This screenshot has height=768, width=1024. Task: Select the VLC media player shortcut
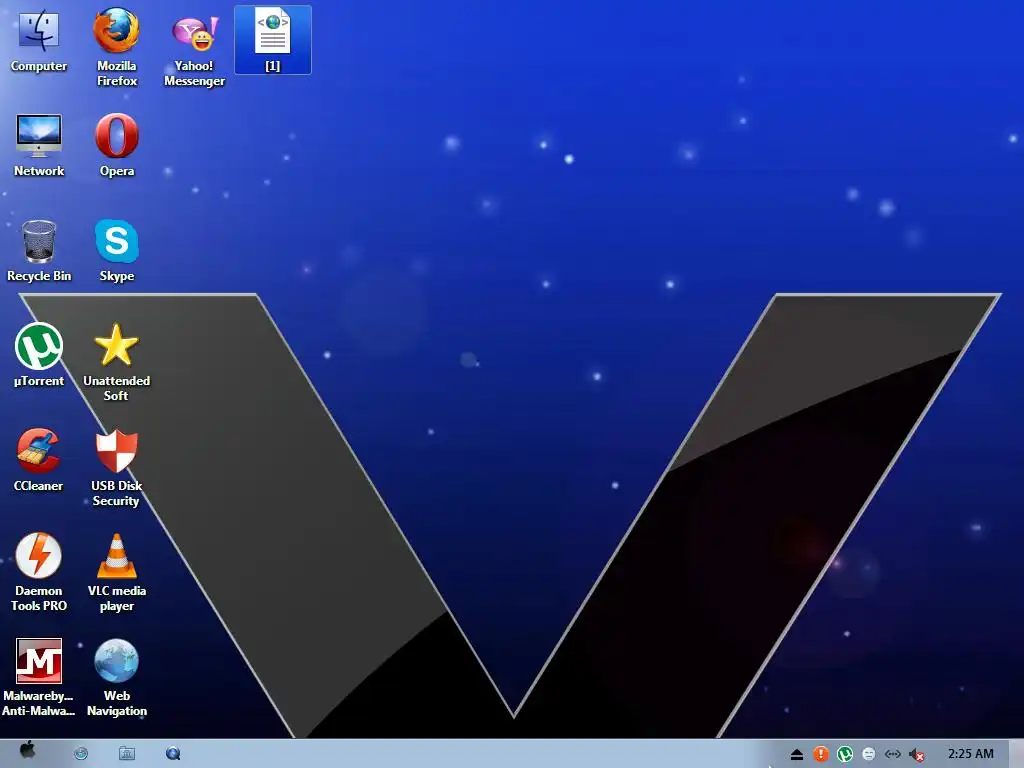116,572
